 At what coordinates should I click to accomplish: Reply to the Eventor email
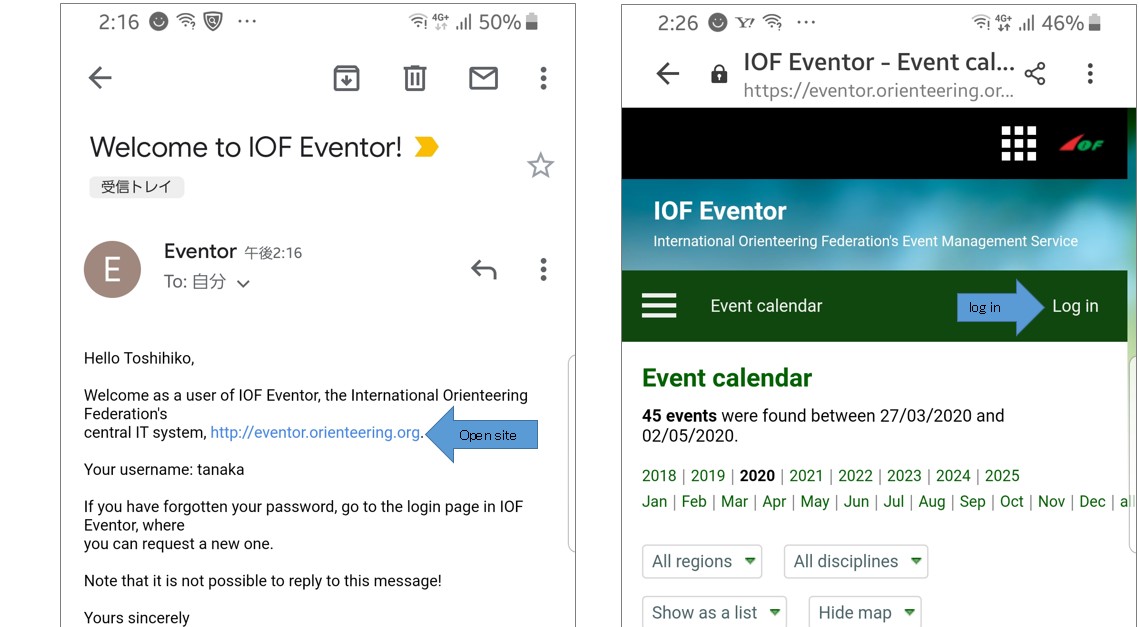[x=484, y=269]
